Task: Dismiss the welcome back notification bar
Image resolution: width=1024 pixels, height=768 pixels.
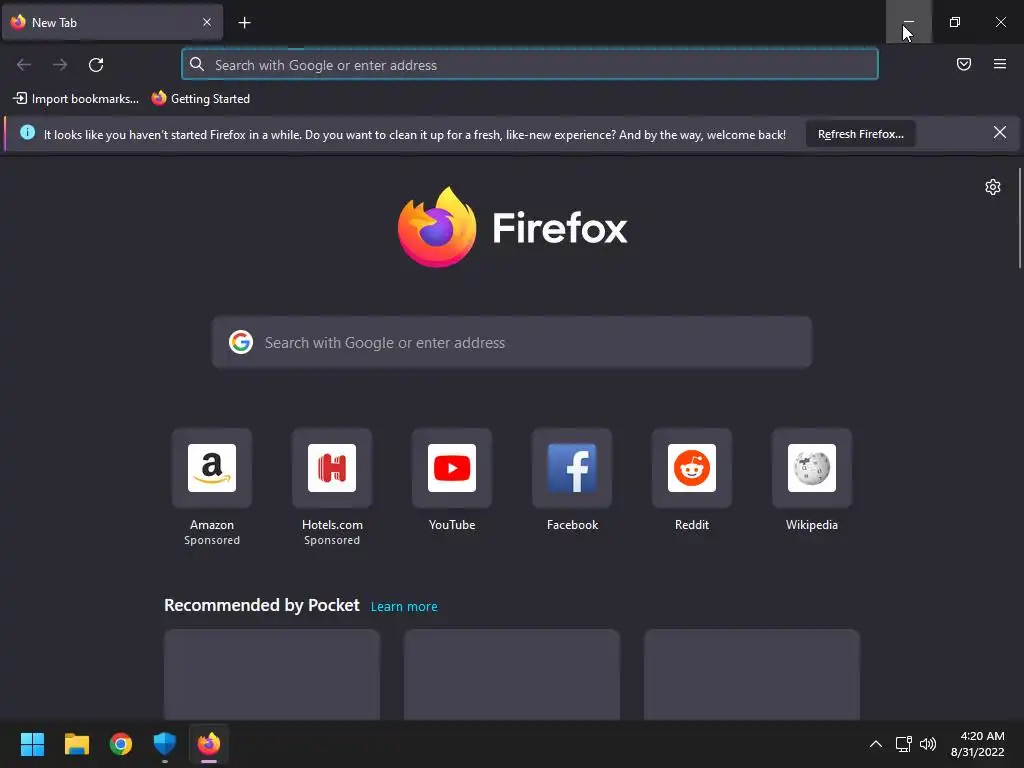Action: 999,133
